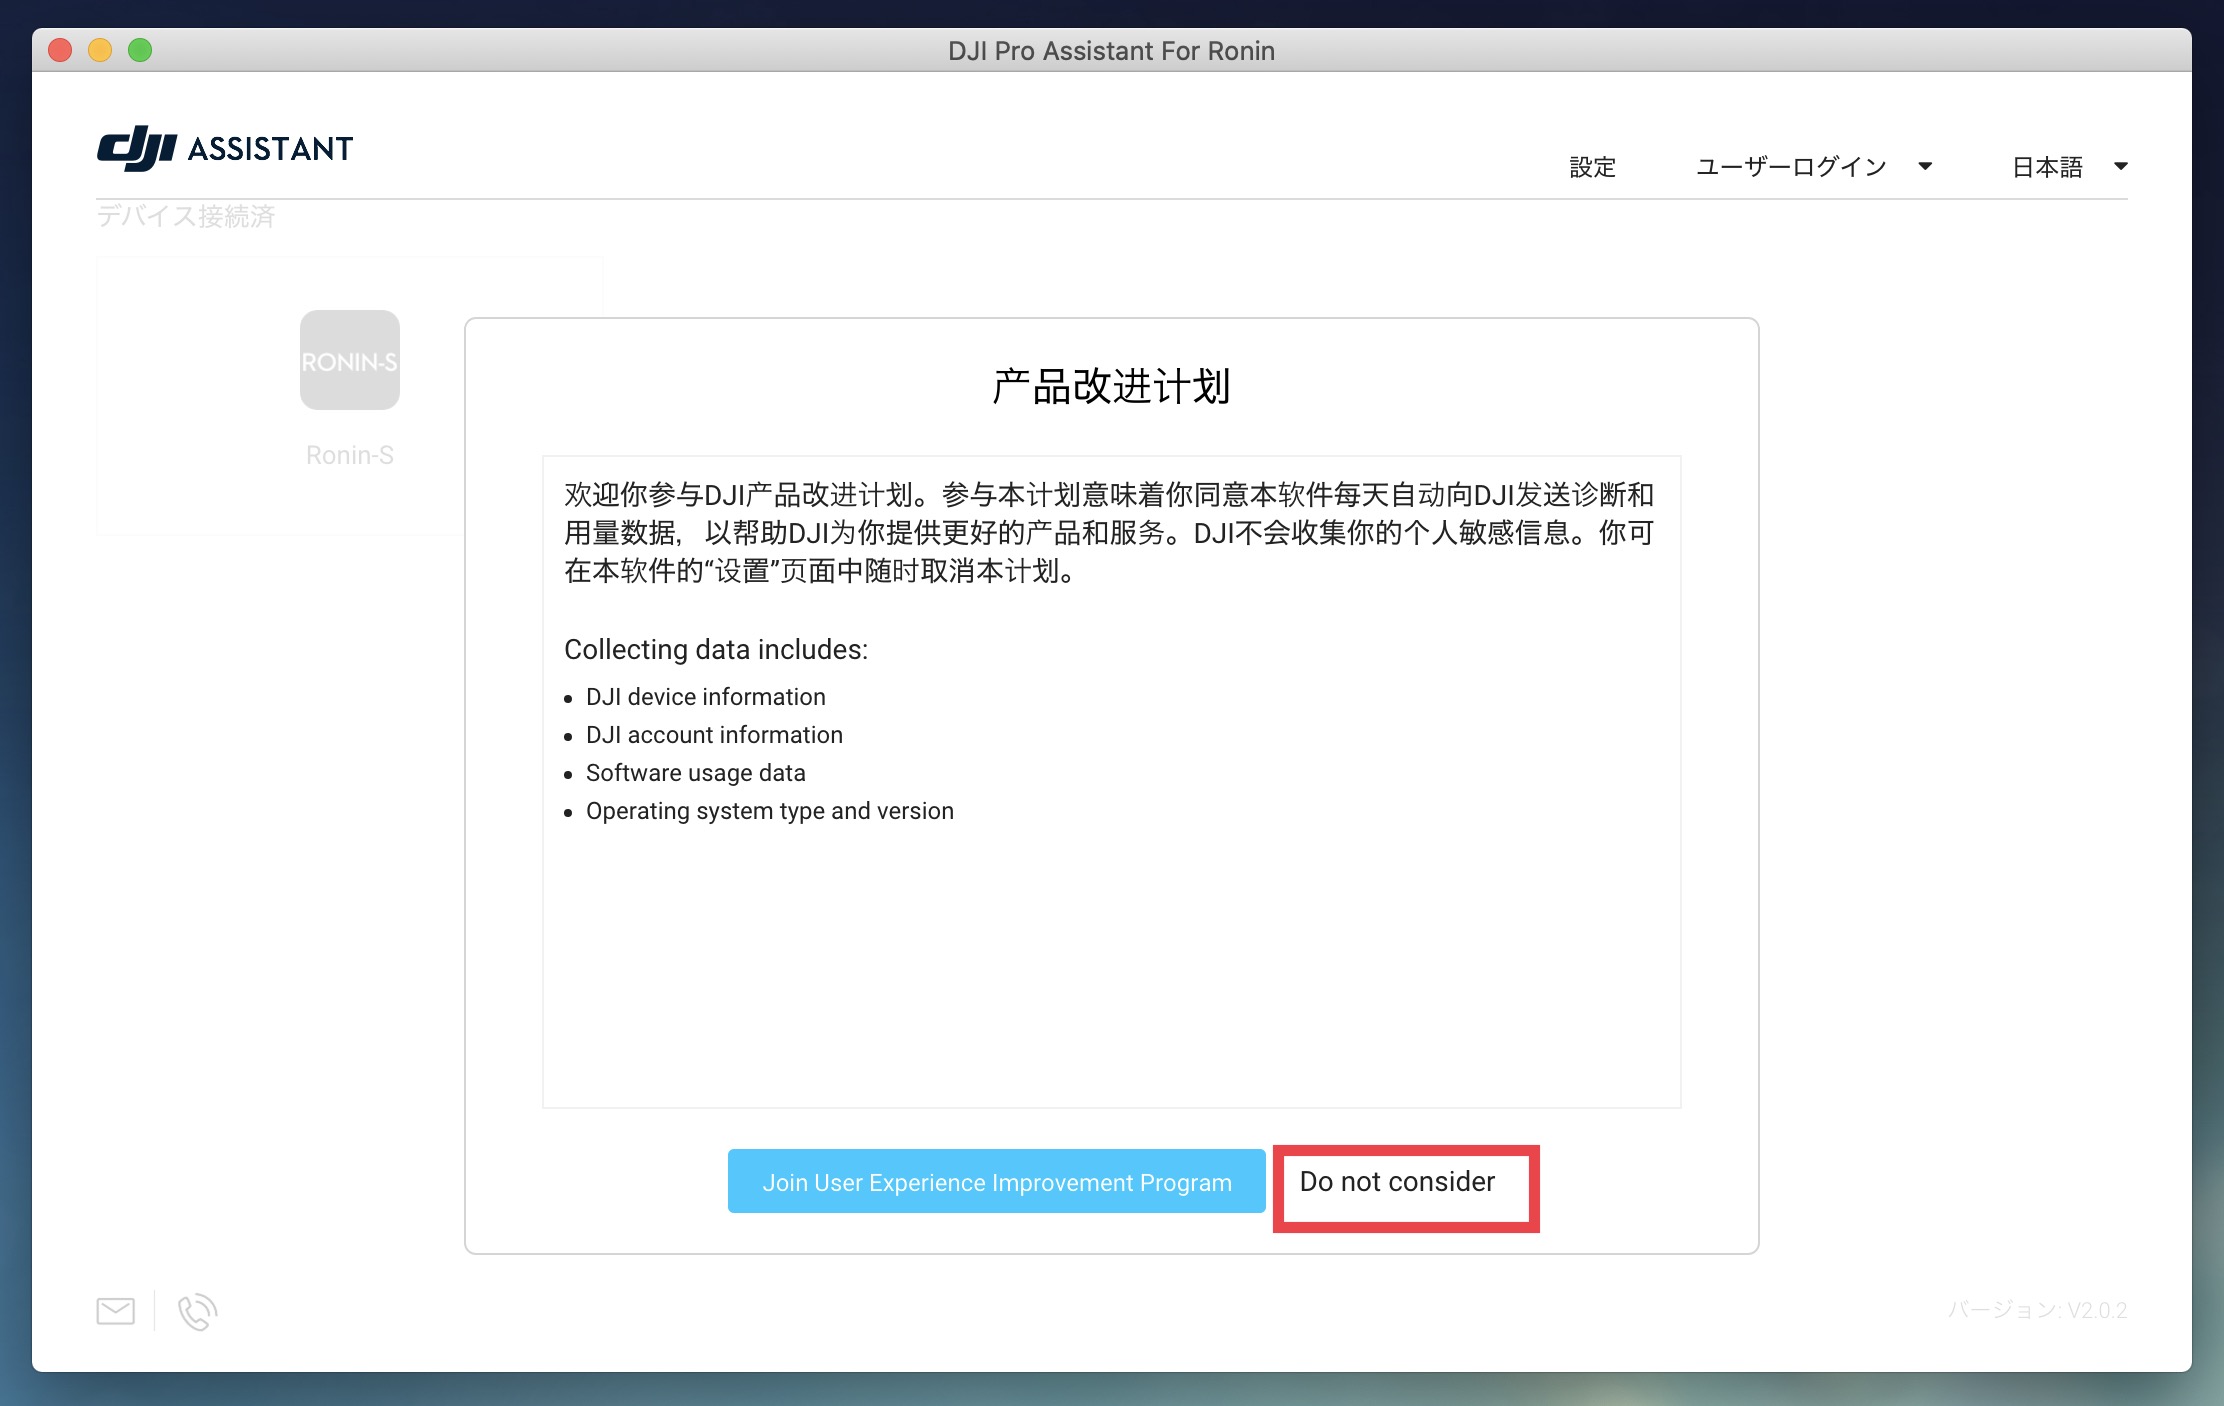Minimize the window with yellow button
The image size is (2224, 1406).
(100, 50)
